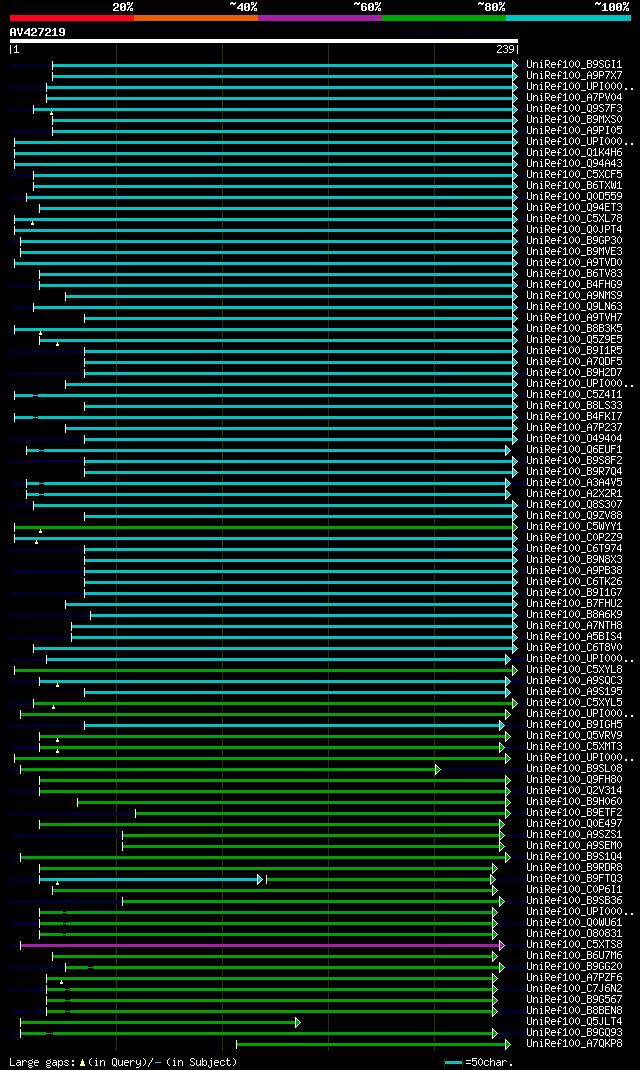
Task: Click UniRef100_A2X2R1 label
Action: pos(574,493)
